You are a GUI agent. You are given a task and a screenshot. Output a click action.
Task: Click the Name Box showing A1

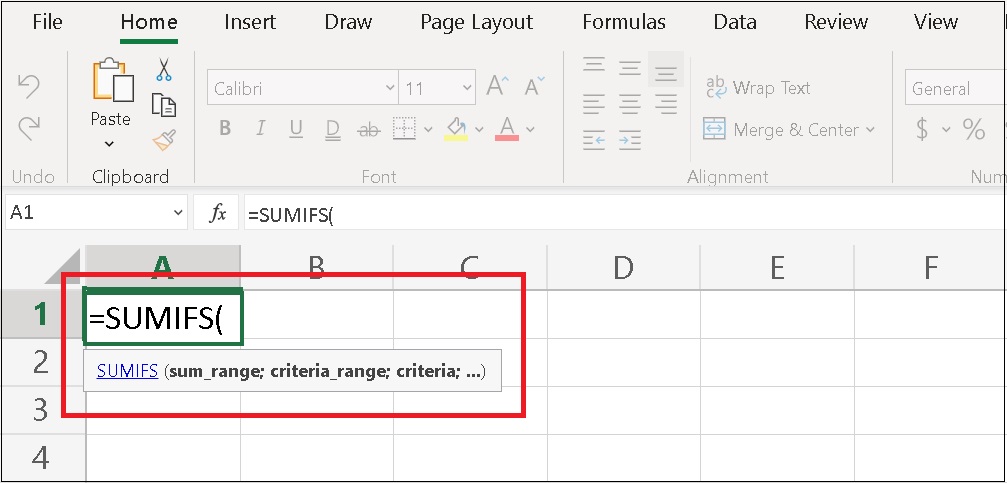pyautogui.click(x=85, y=213)
